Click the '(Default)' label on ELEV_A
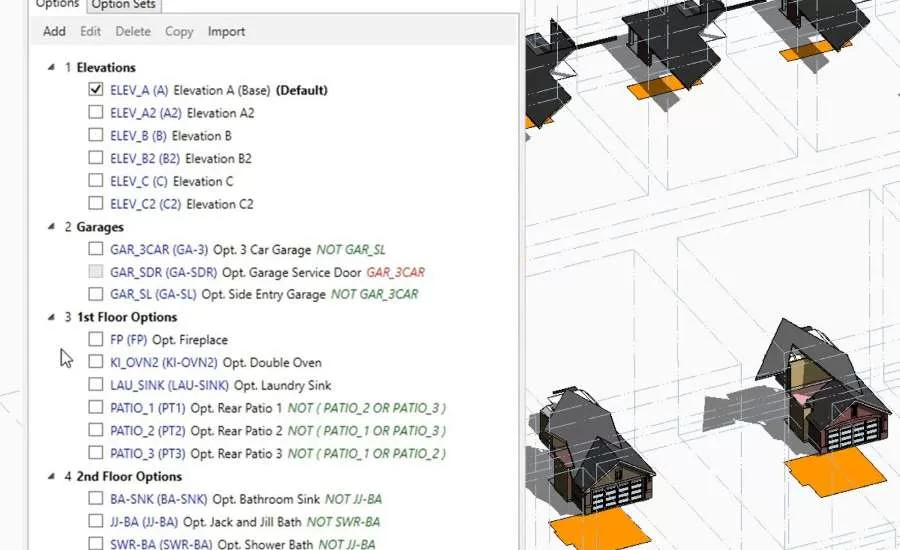This screenshot has width=900, height=550. [x=302, y=91]
